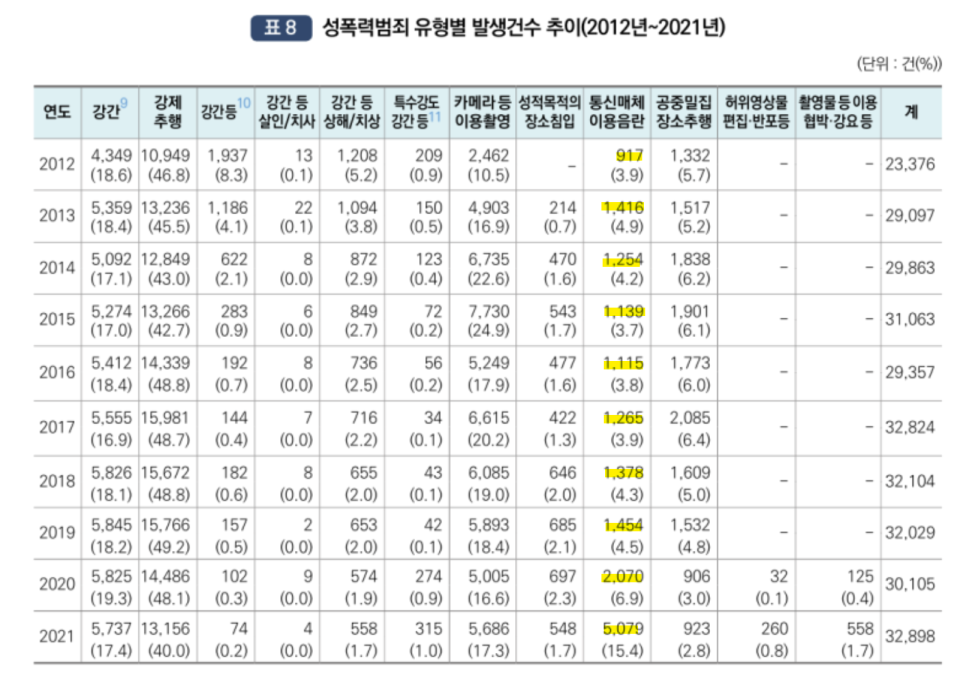Select the '허위영상물 편집·반포등' header
This screenshot has width=966, height=680.
point(756,111)
